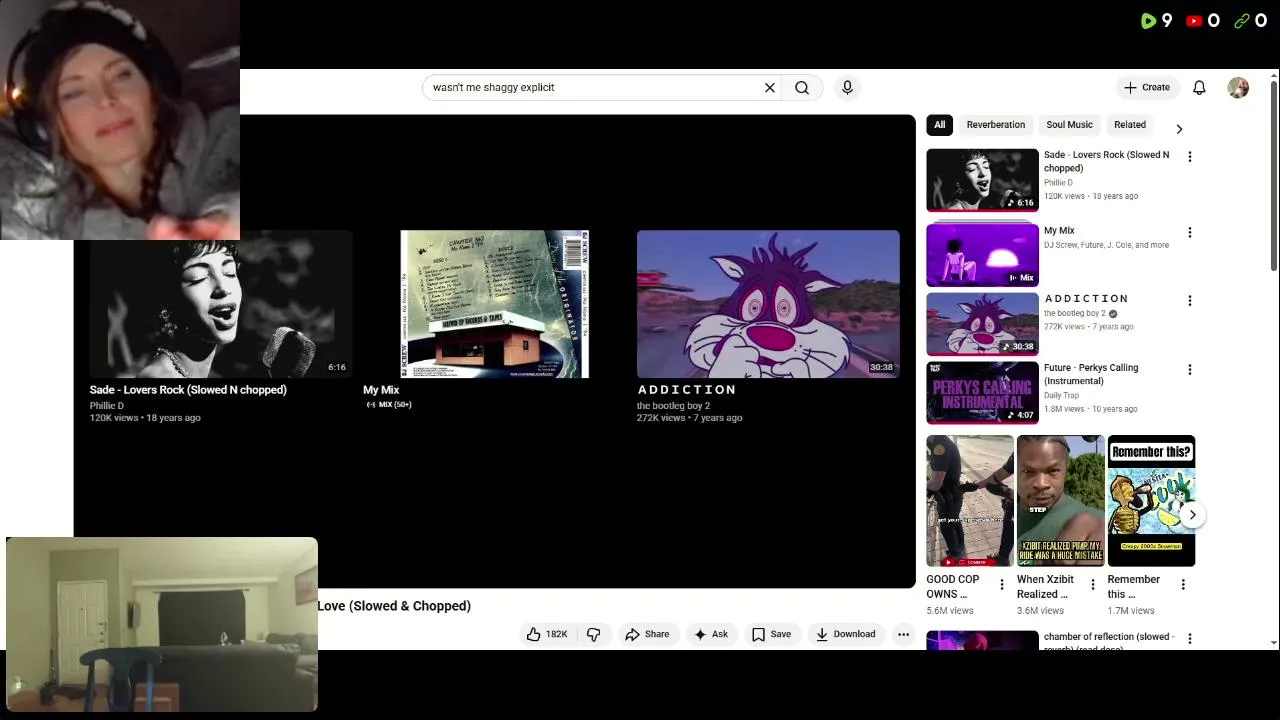Image resolution: width=1280 pixels, height=720 pixels.
Task: Open the Create menu
Action: tap(1146, 88)
